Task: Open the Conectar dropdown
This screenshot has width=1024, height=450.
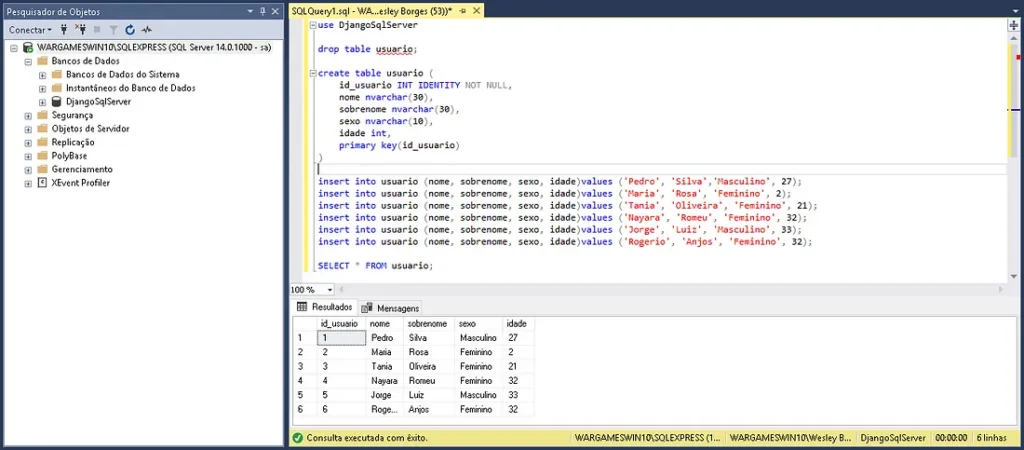Action: pyautogui.click(x=30, y=29)
